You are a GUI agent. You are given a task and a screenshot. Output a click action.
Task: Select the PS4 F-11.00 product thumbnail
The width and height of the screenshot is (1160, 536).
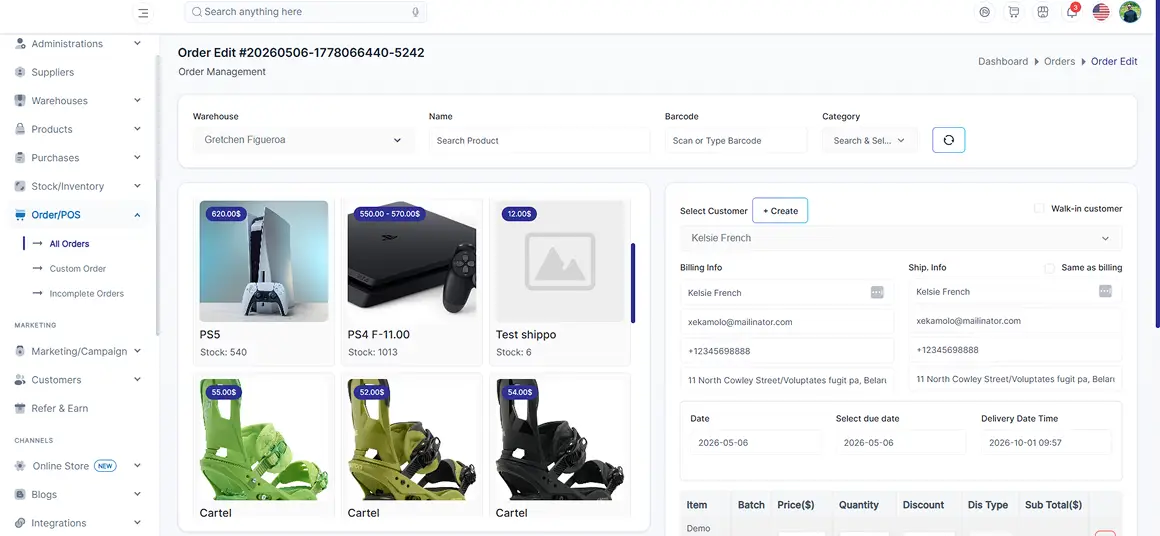[411, 261]
